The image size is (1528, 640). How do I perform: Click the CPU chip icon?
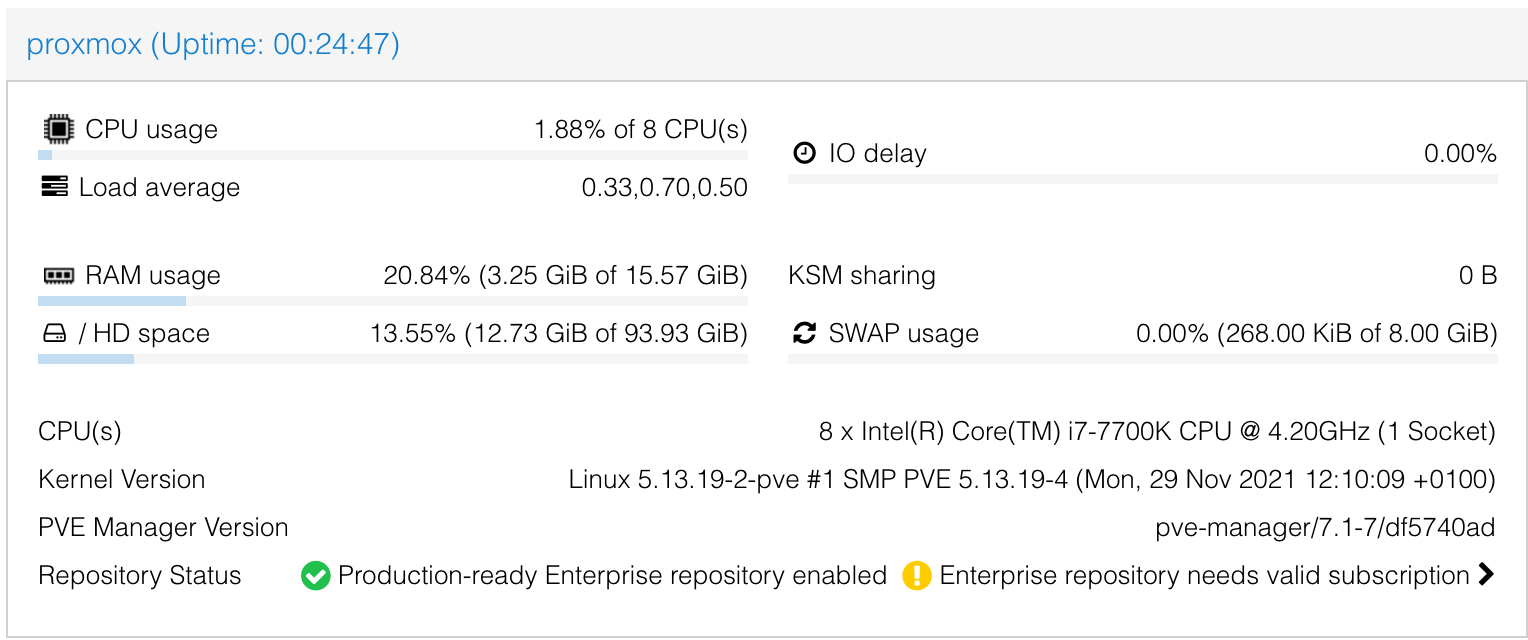58,129
